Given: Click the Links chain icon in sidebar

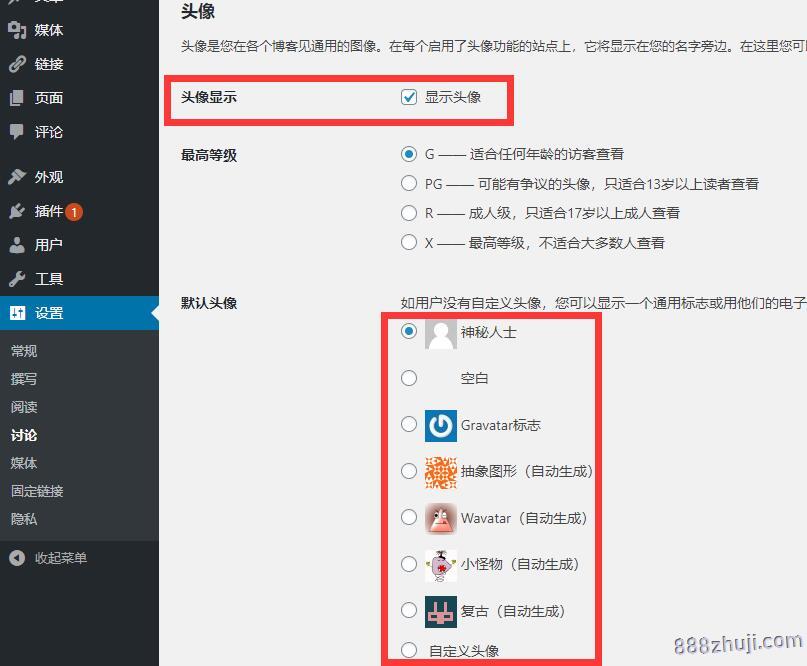Looking at the screenshot, I should (17, 64).
